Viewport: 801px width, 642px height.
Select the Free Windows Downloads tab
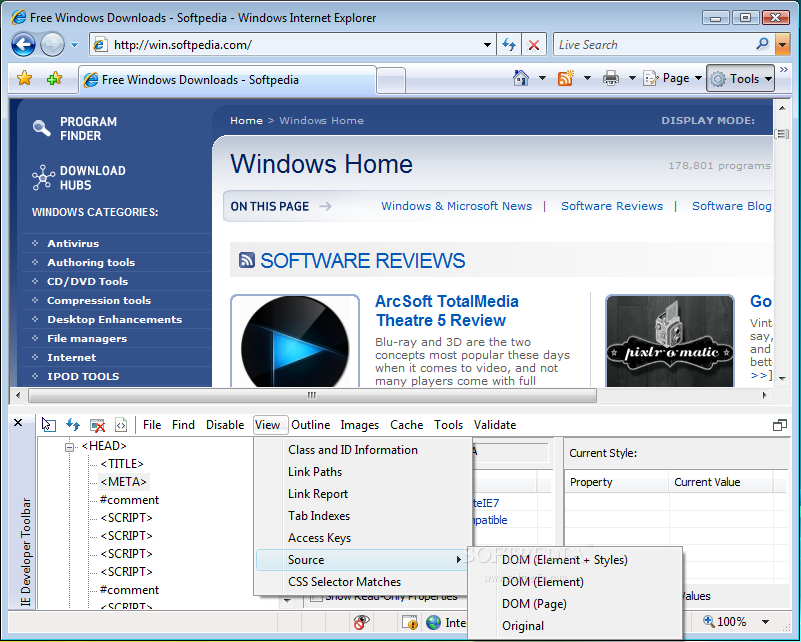coord(227,80)
